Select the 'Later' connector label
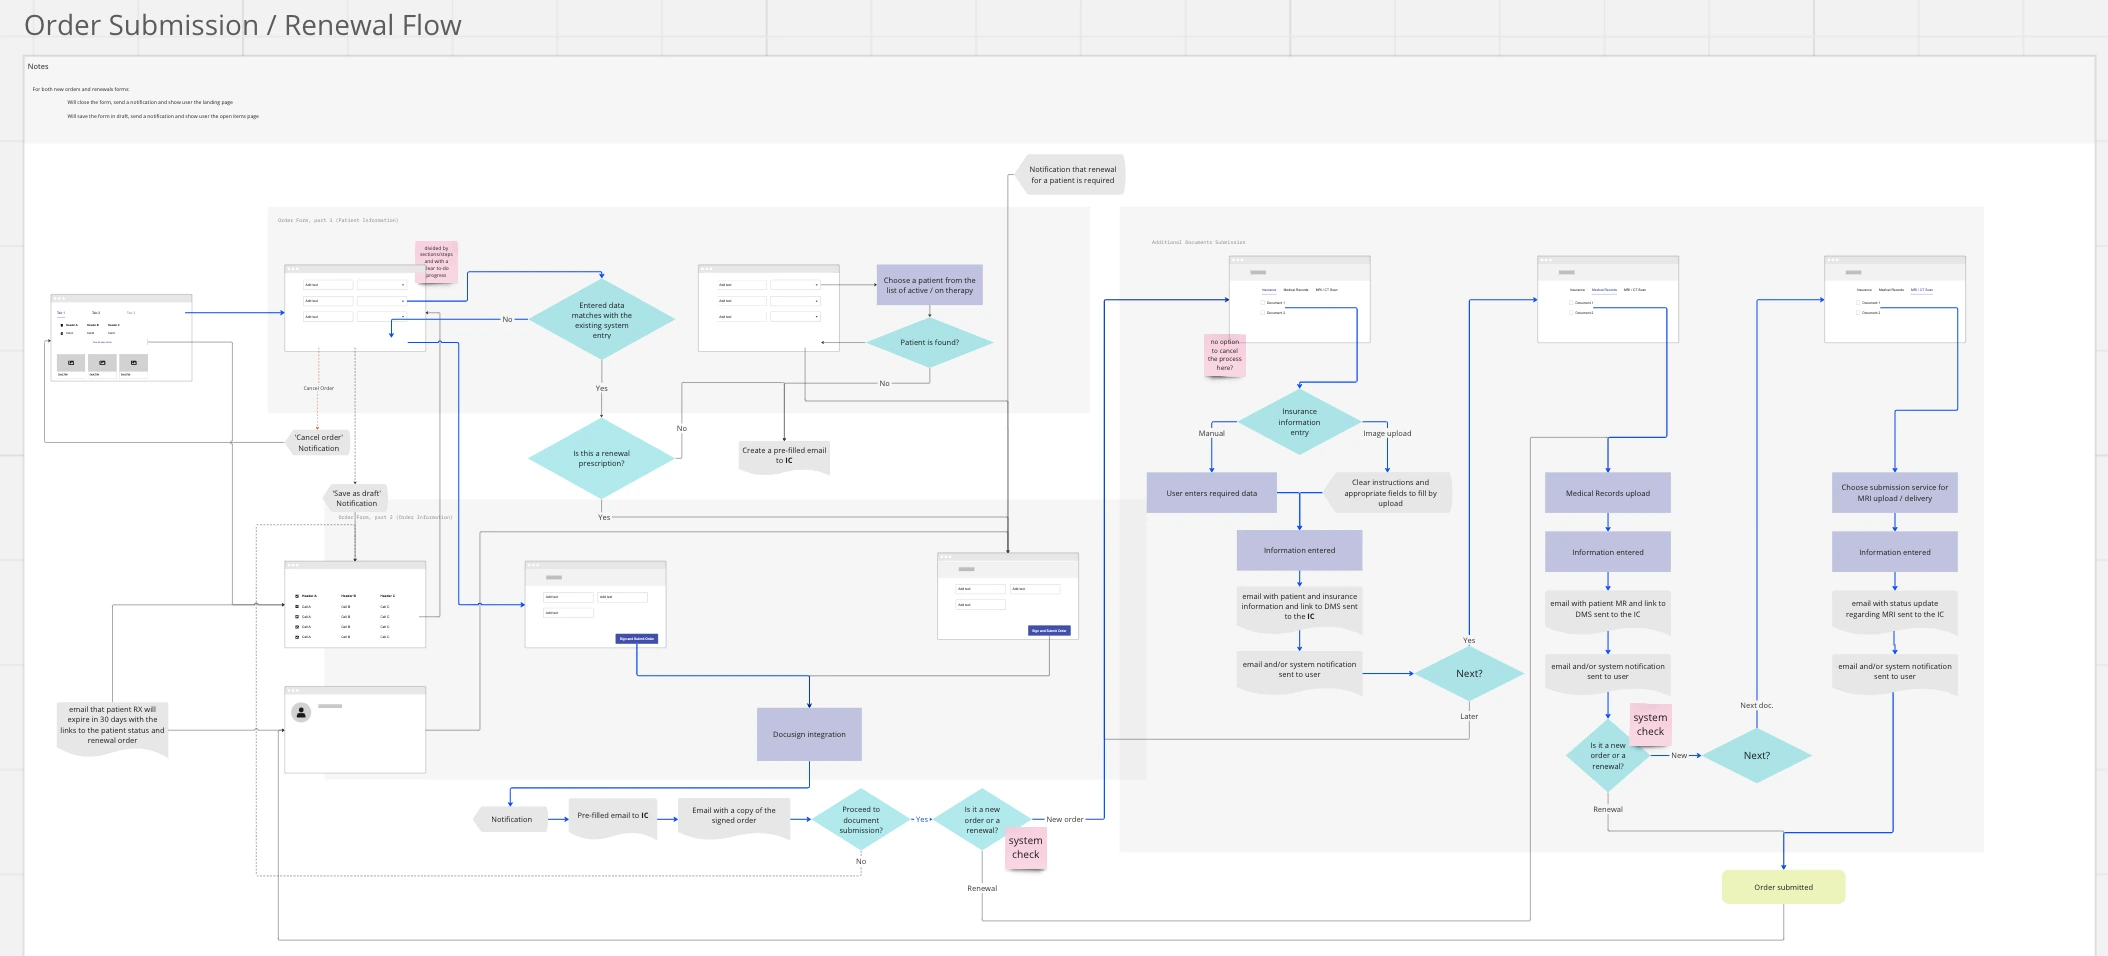 tap(1469, 716)
